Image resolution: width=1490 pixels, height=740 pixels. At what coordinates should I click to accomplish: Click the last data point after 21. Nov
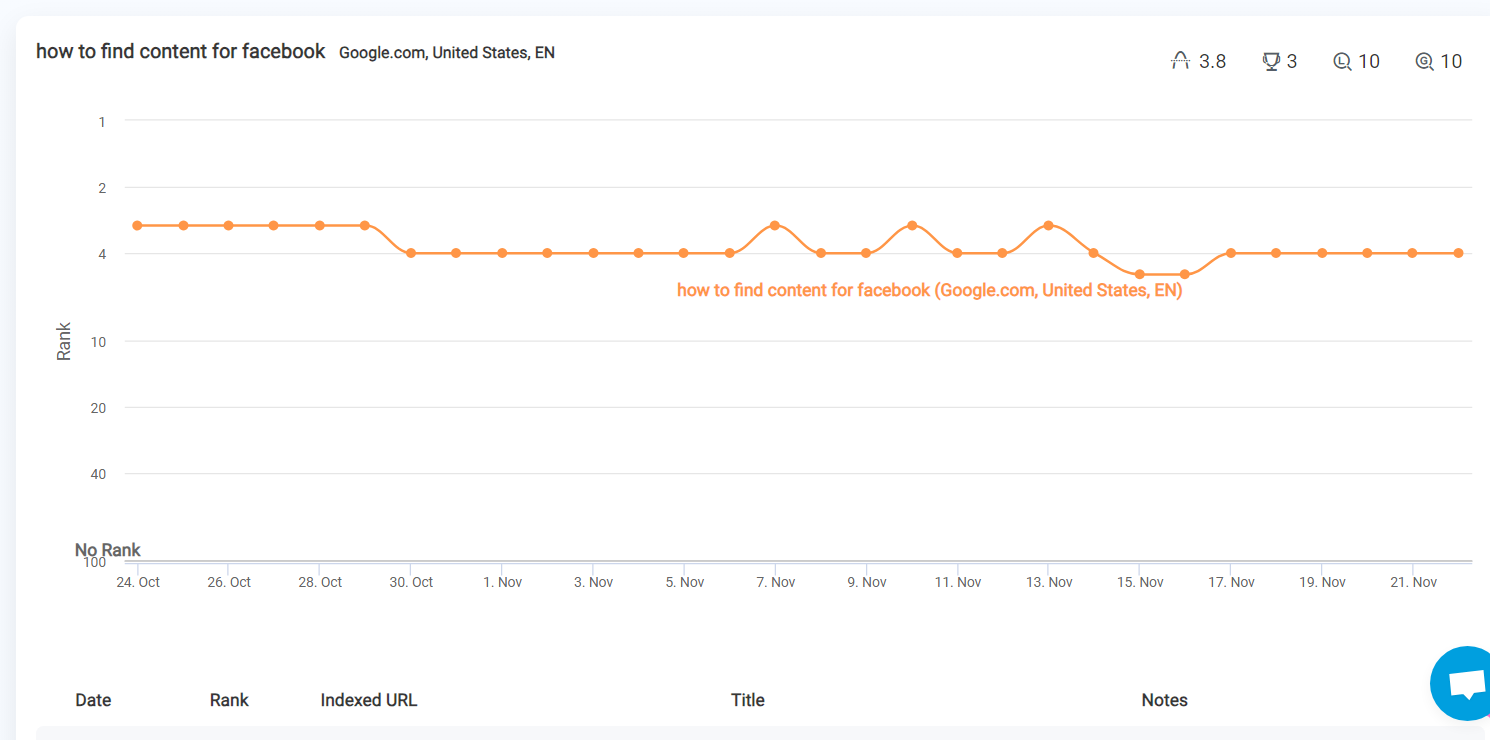click(x=1458, y=253)
